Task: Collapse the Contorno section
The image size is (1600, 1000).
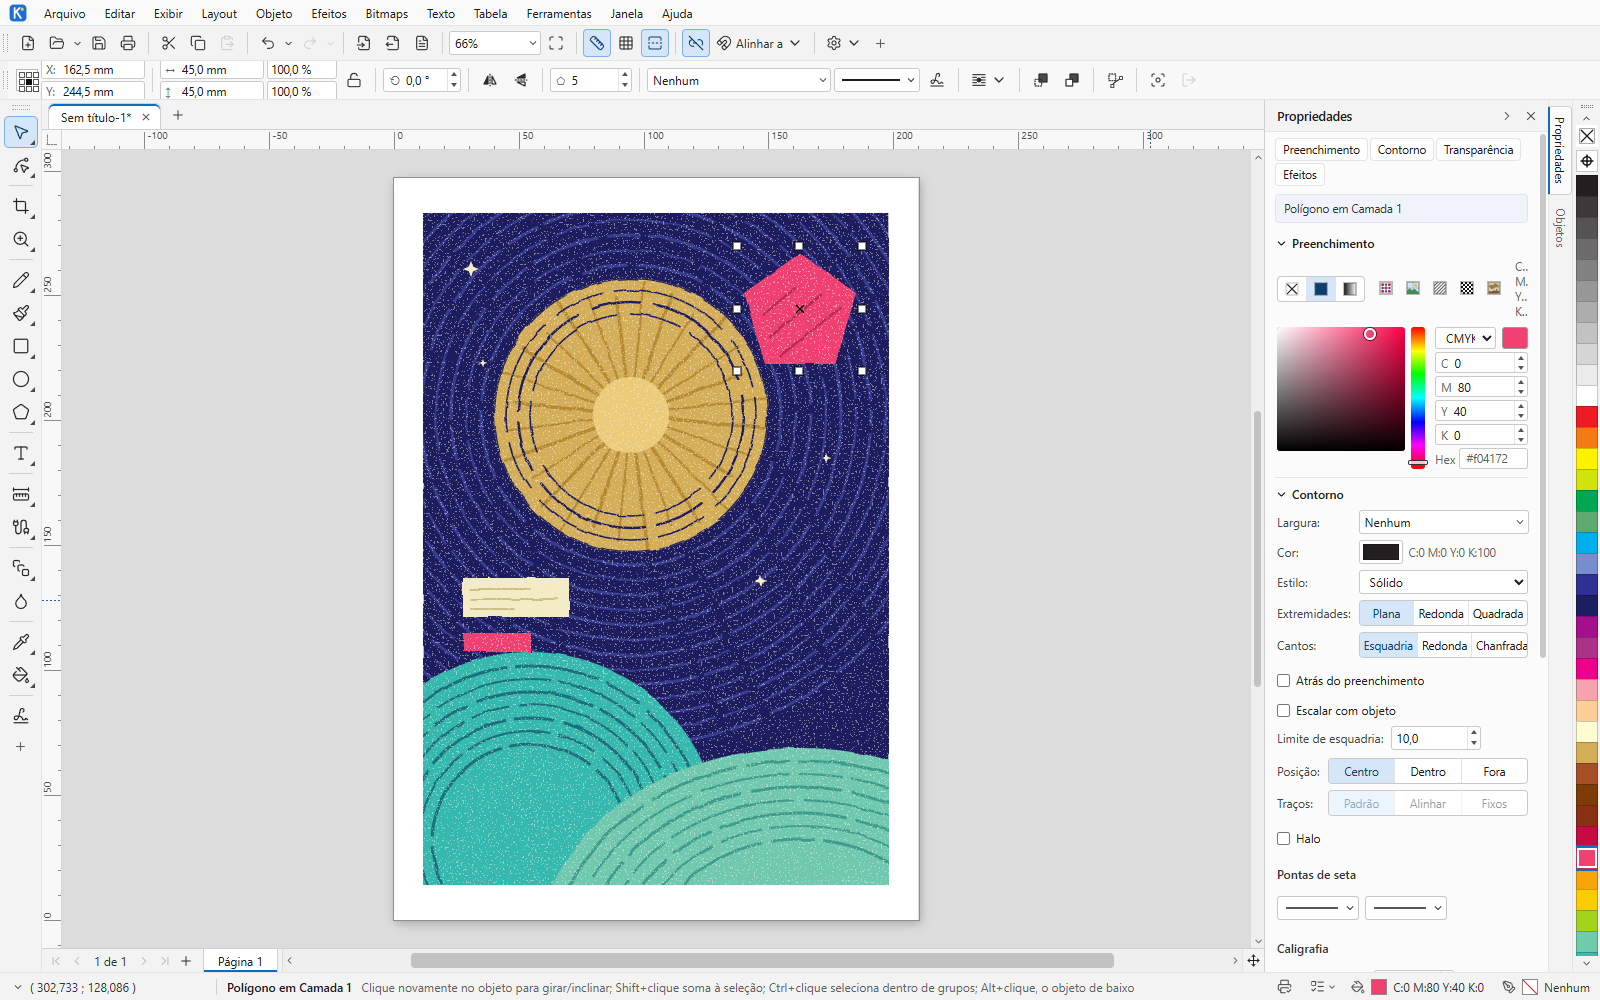Action: click(x=1282, y=495)
